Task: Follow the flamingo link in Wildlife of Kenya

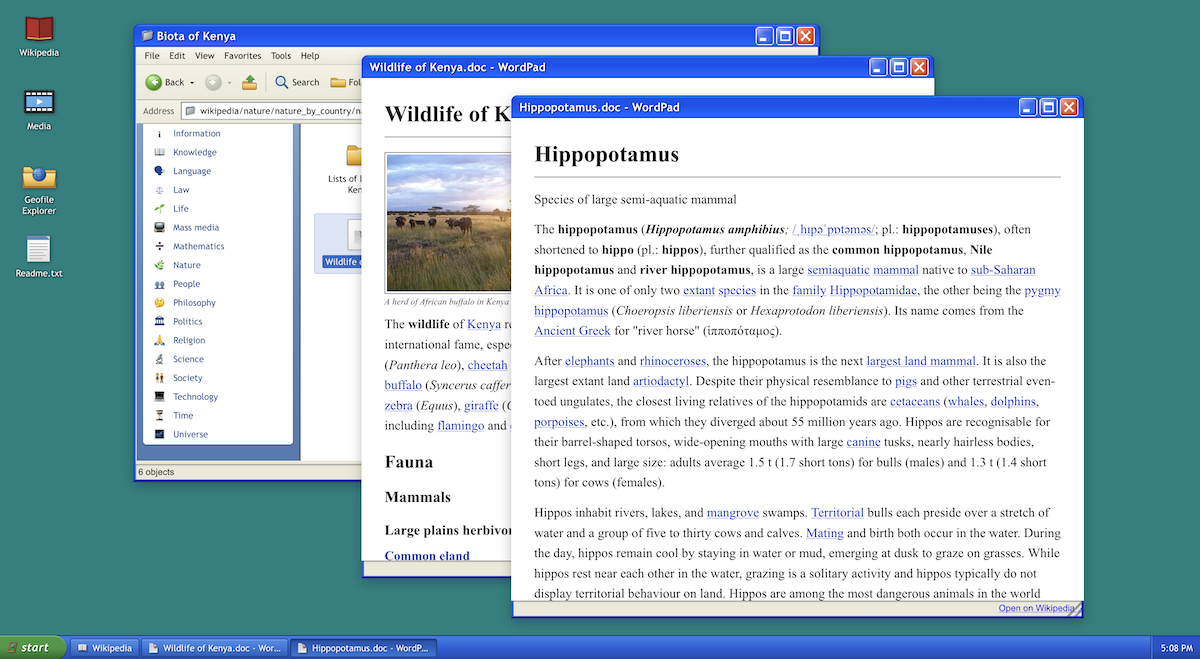Action: click(461, 425)
